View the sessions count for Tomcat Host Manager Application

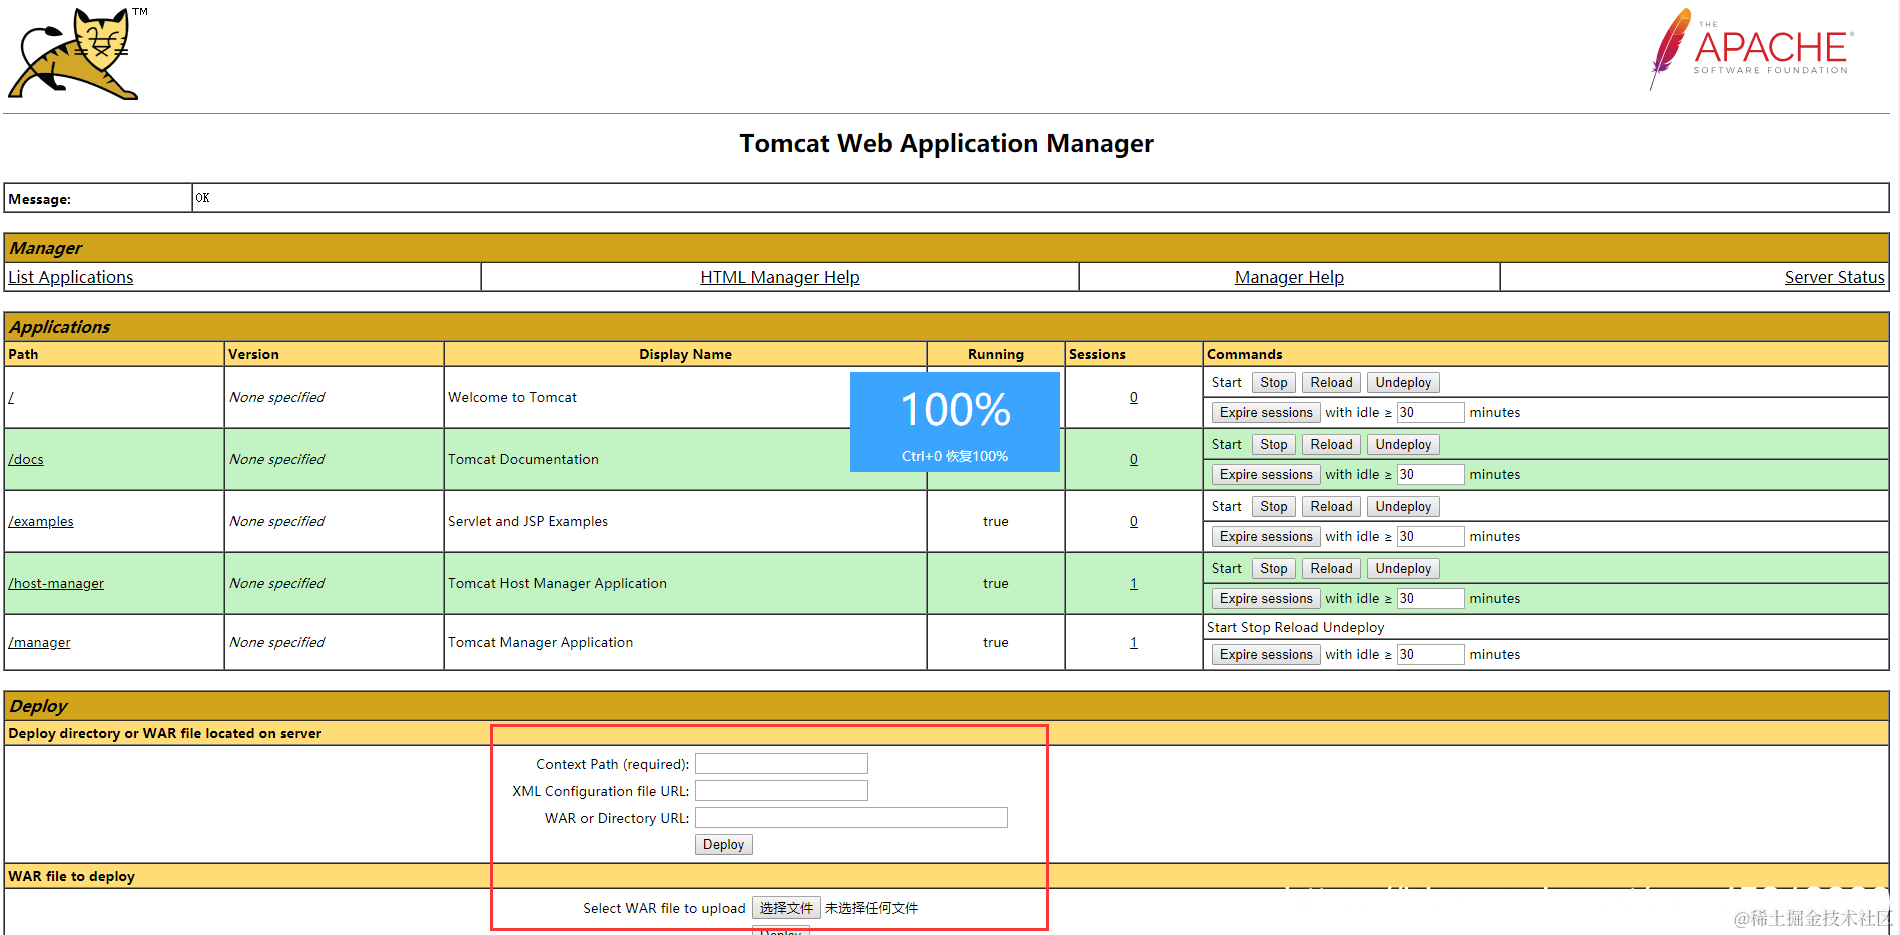(1134, 583)
